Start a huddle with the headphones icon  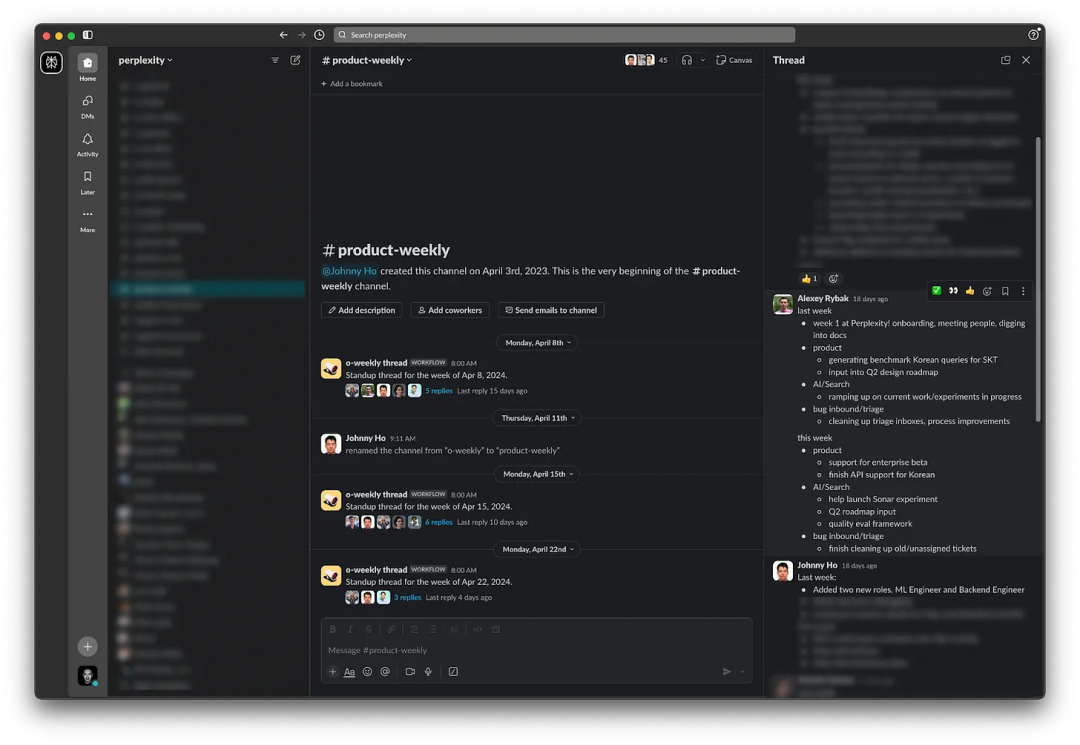[x=687, y=60]
